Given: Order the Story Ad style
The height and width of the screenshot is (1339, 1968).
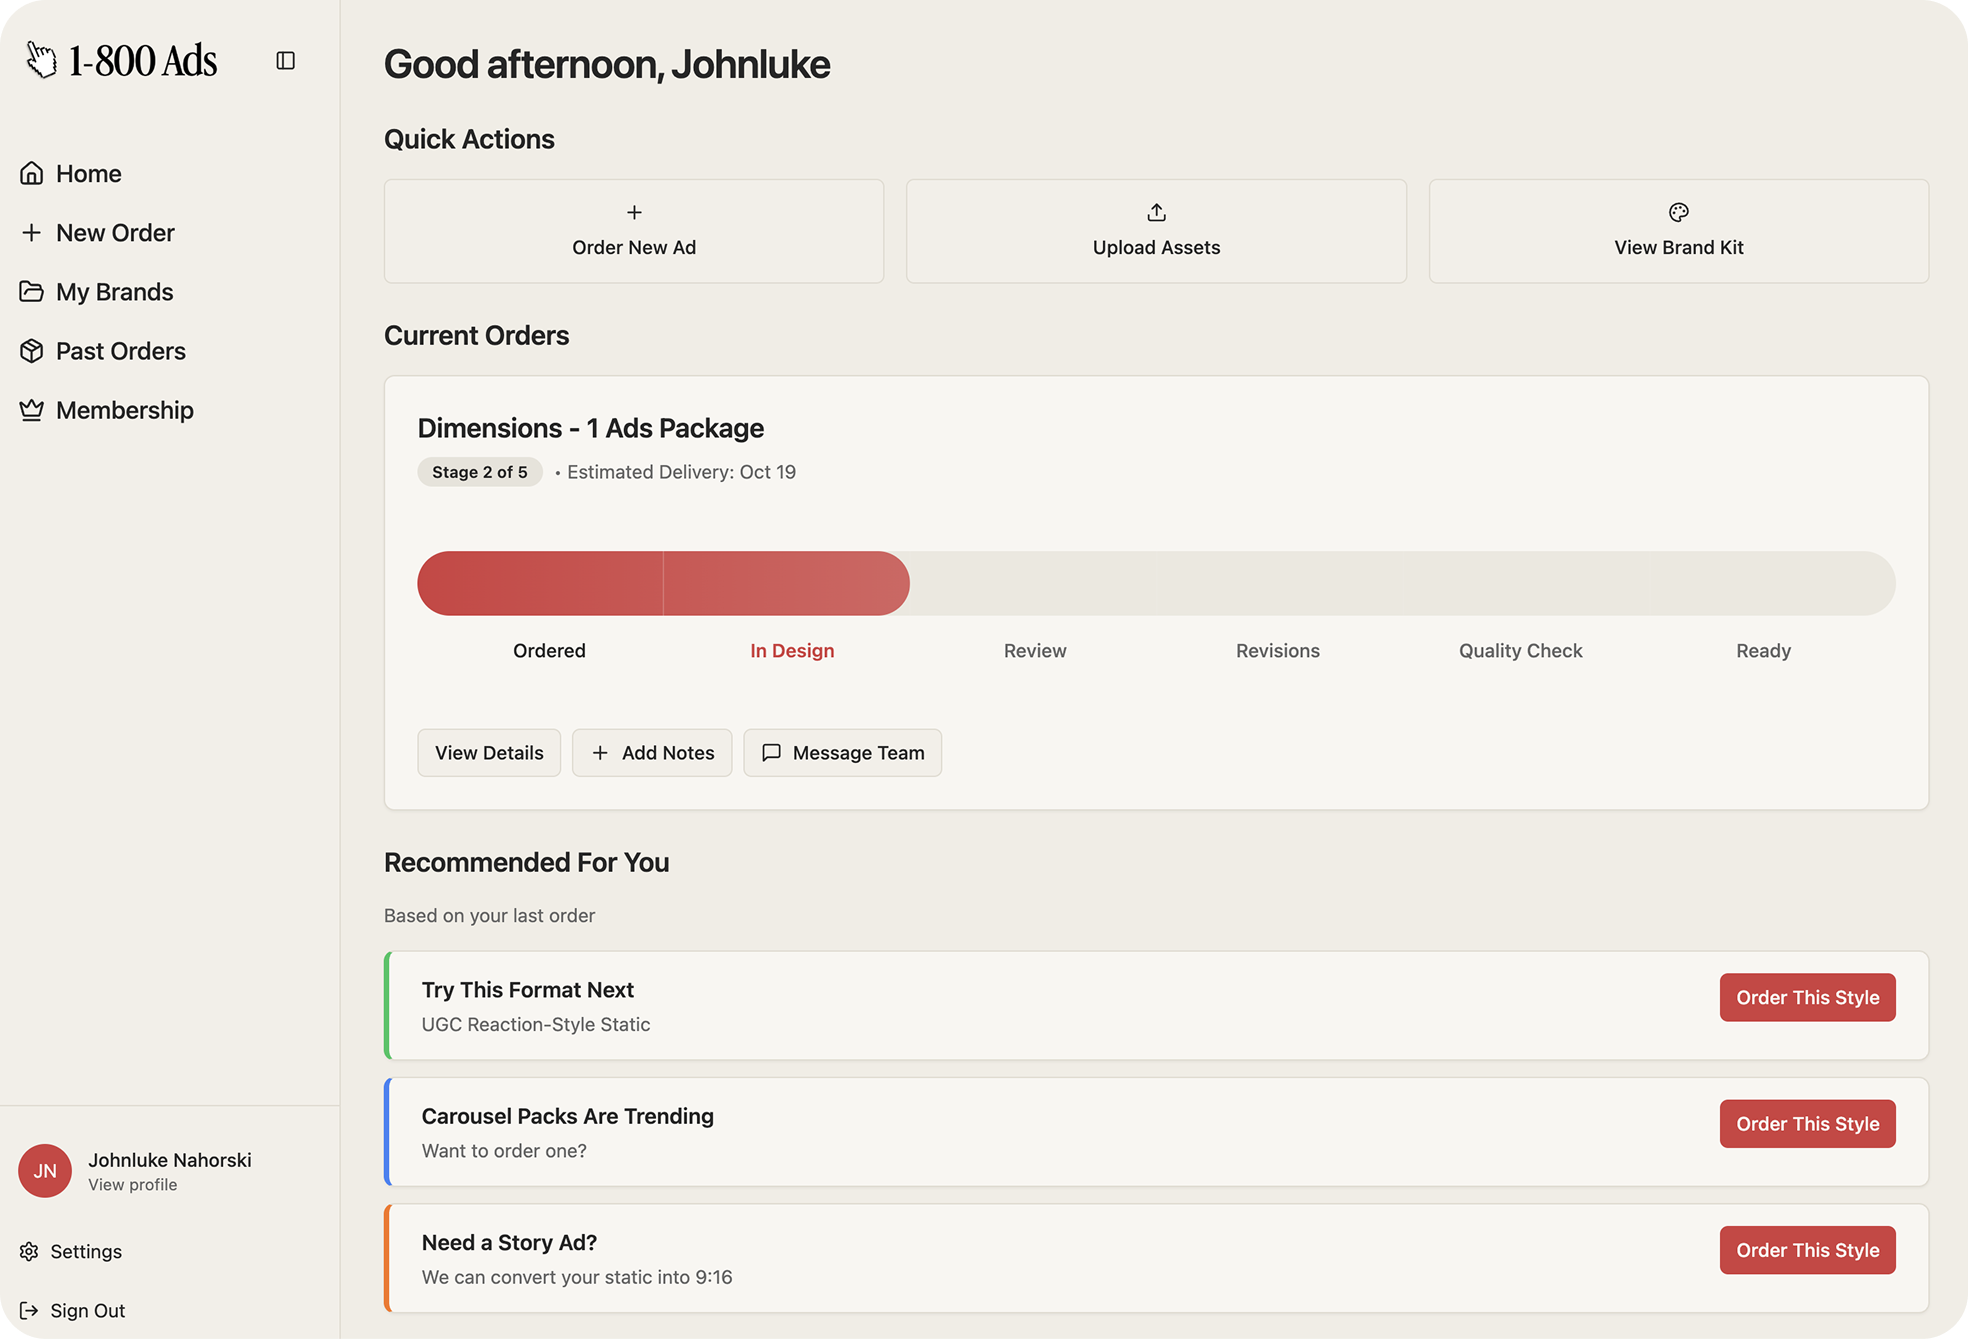Looking at the screenshot, I should (x=1807, y=1251).
